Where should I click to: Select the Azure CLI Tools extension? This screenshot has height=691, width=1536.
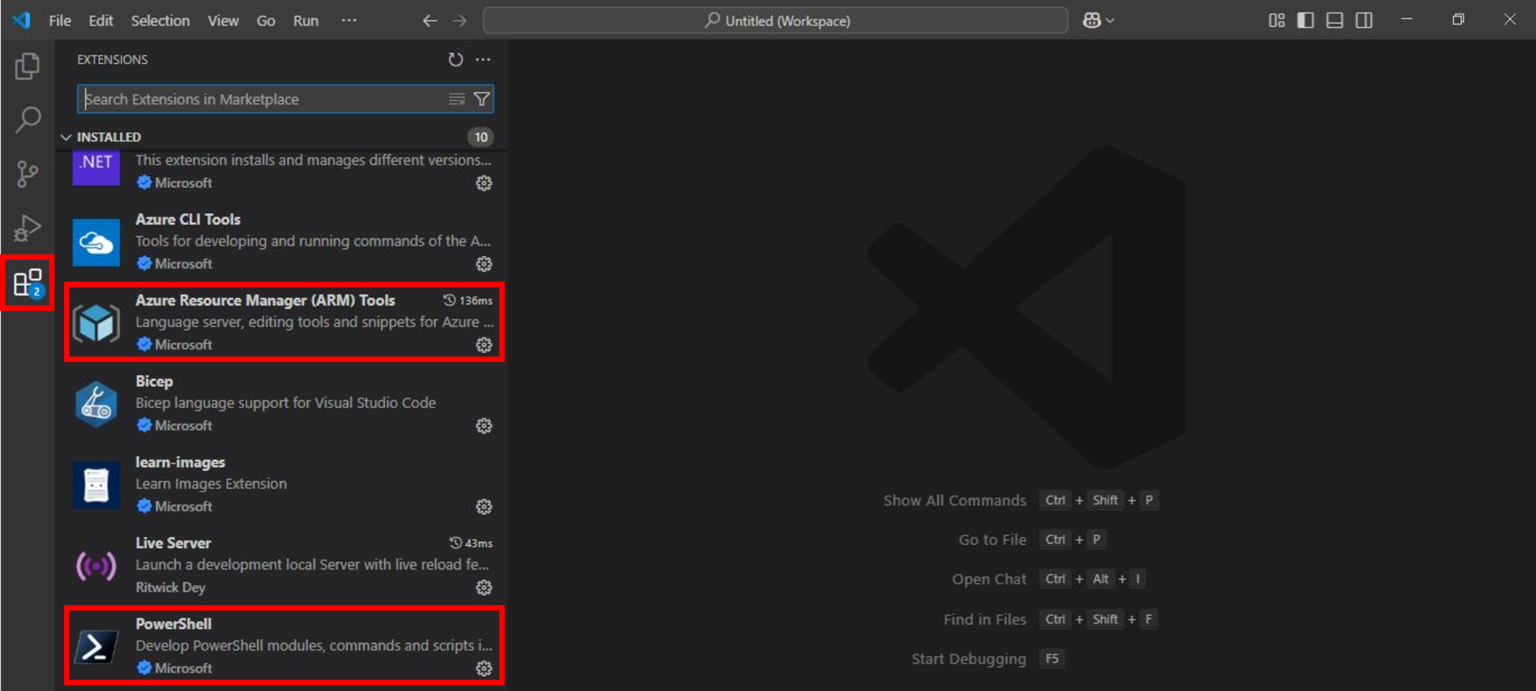280,241
